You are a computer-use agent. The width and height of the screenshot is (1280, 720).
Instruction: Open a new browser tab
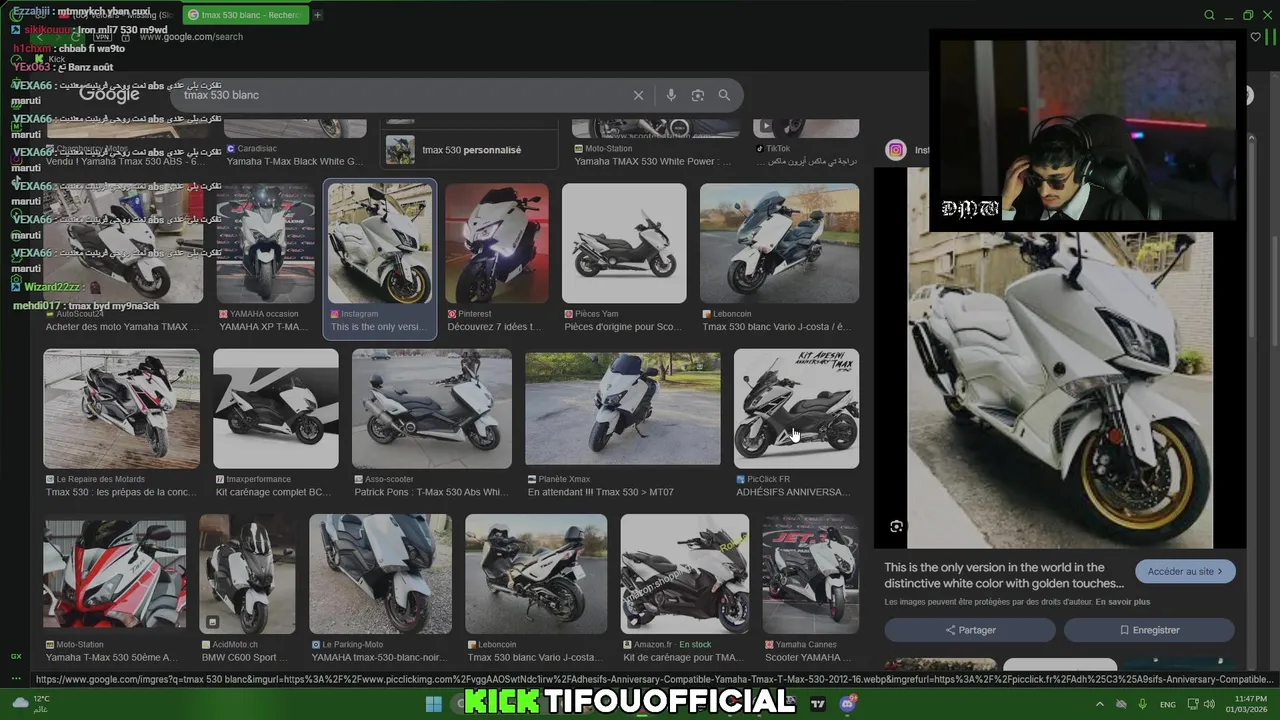318,15
